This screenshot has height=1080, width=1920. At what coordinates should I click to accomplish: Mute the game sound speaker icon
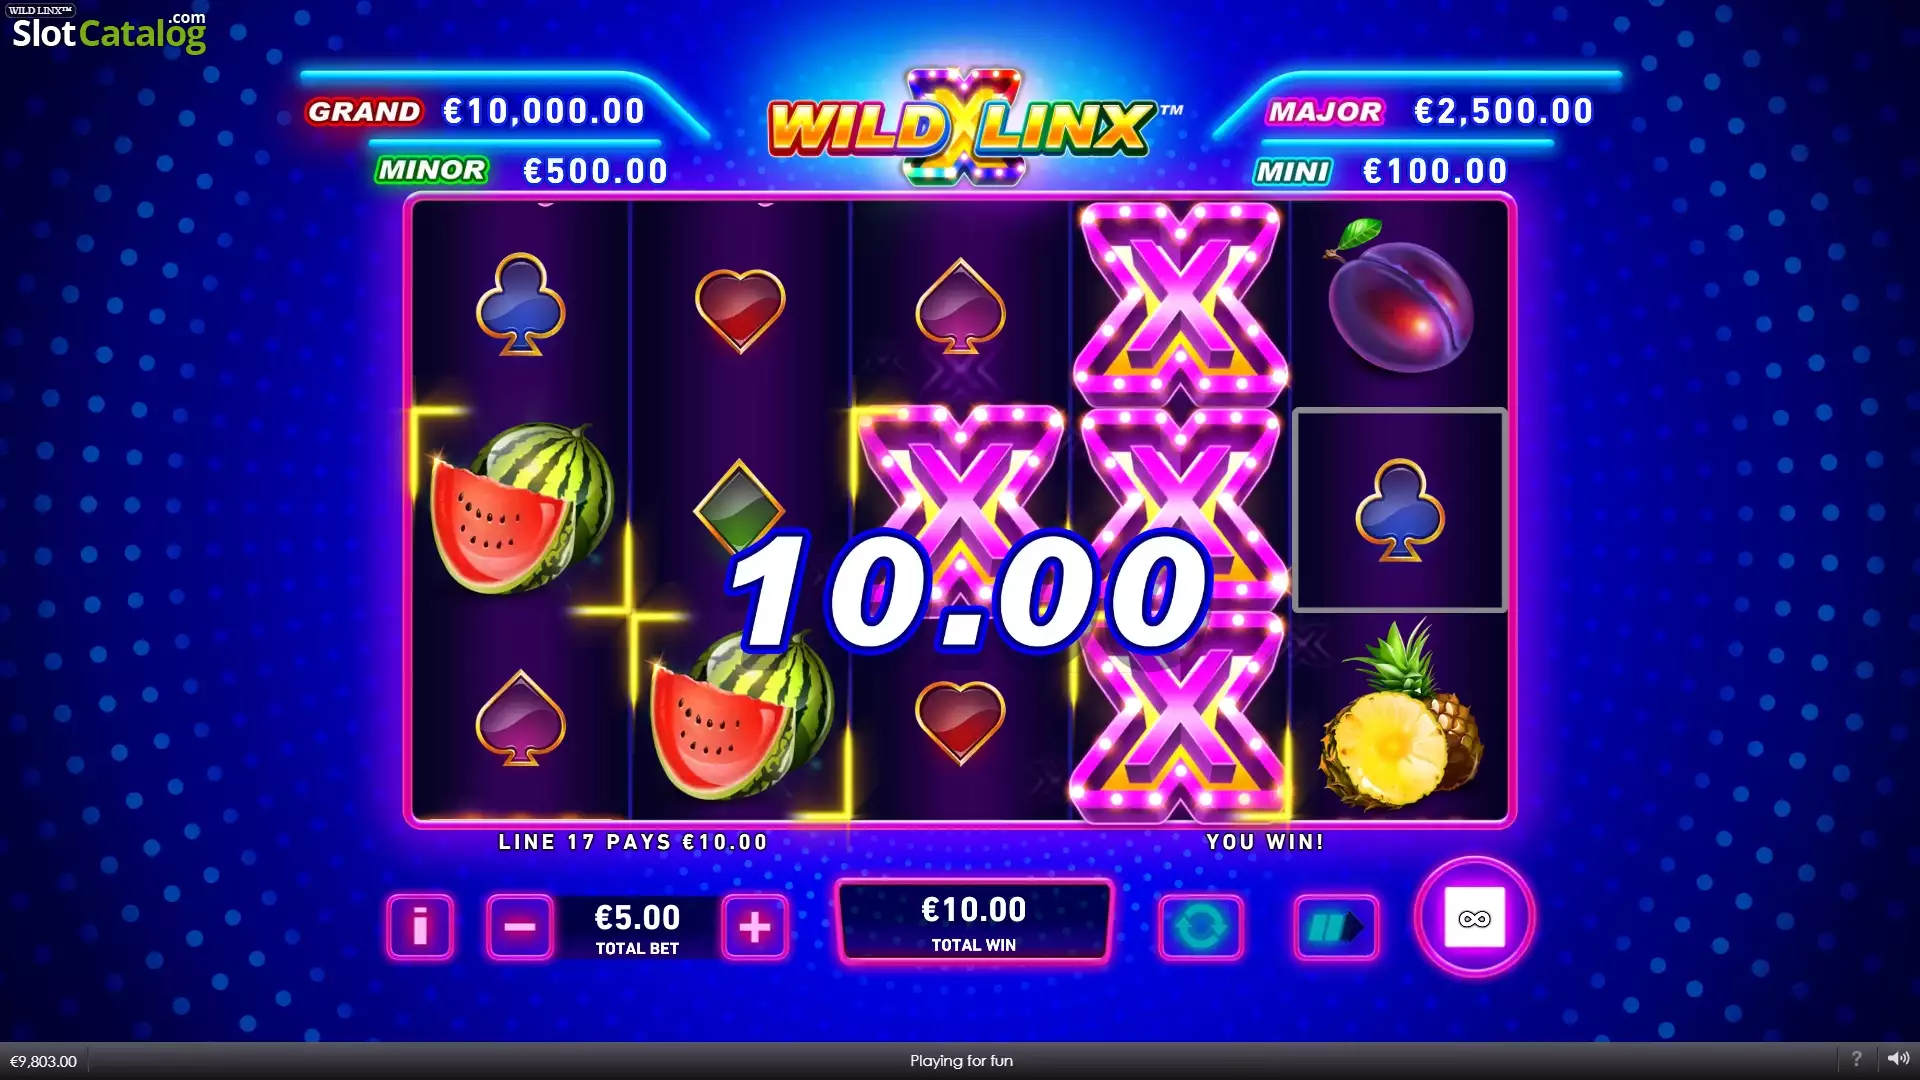pos(1898,1058)
